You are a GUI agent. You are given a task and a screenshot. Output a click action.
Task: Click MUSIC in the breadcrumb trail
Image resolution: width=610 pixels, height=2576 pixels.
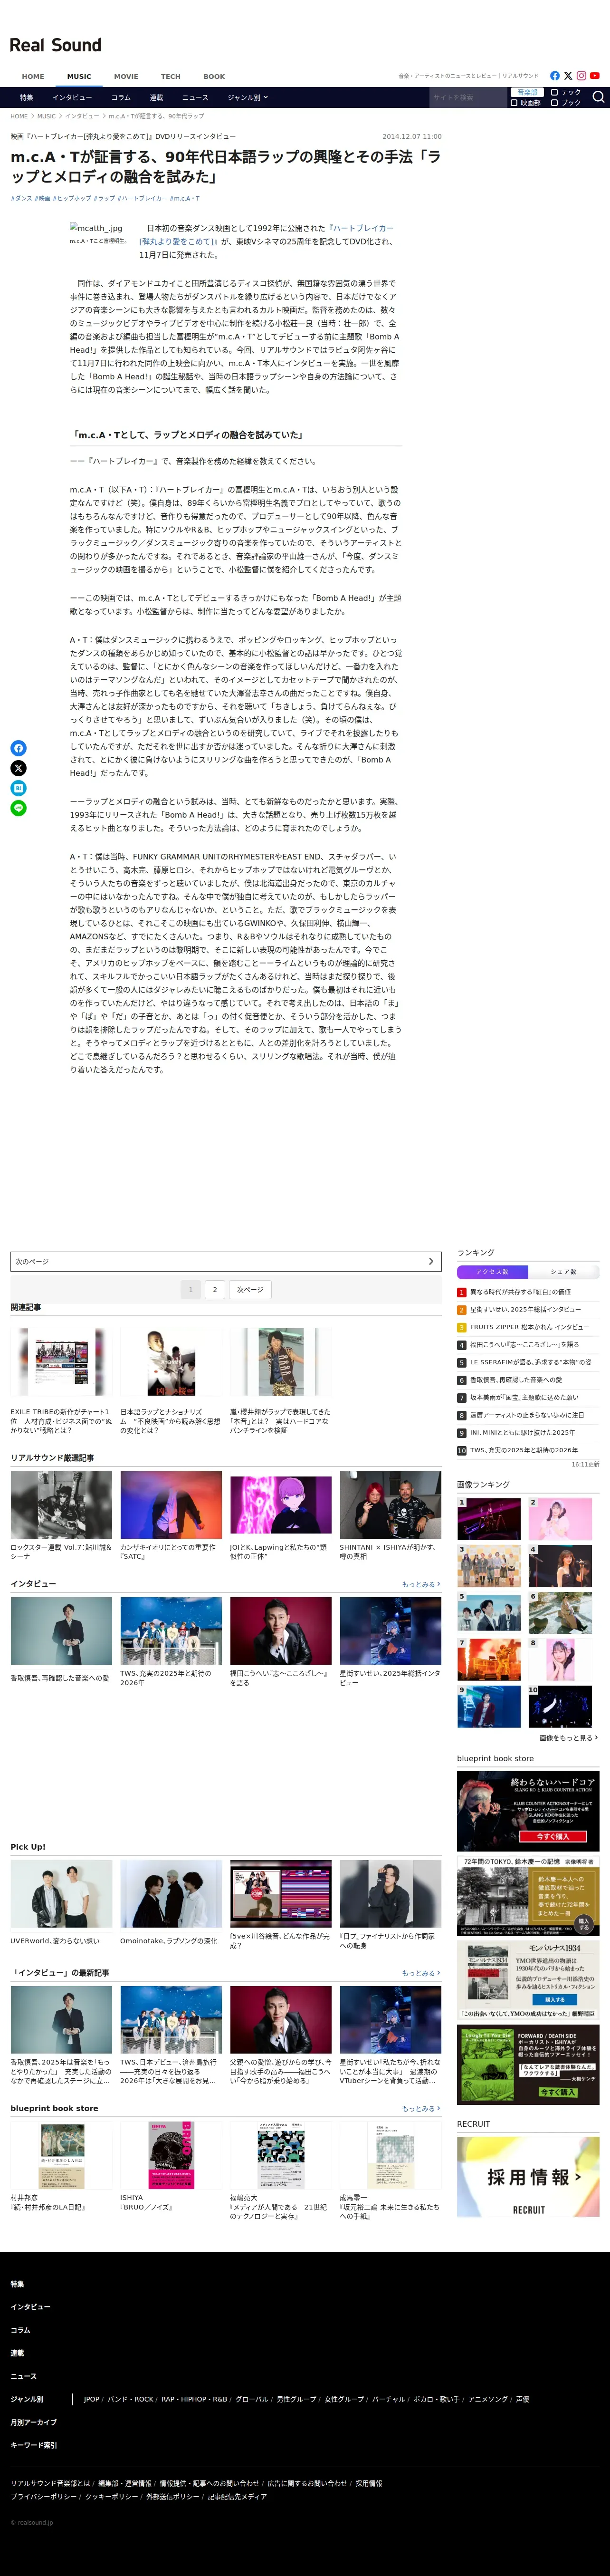pos(46,116)
